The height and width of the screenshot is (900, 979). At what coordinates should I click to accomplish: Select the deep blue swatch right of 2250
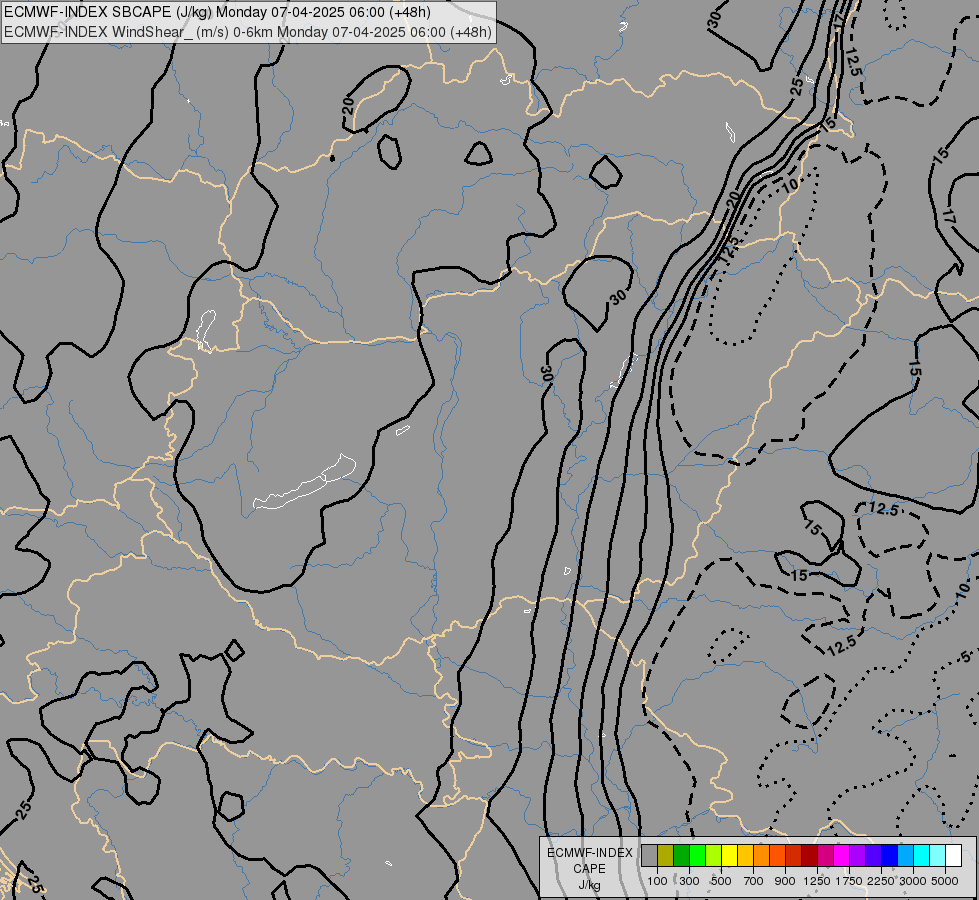point(889,856)
